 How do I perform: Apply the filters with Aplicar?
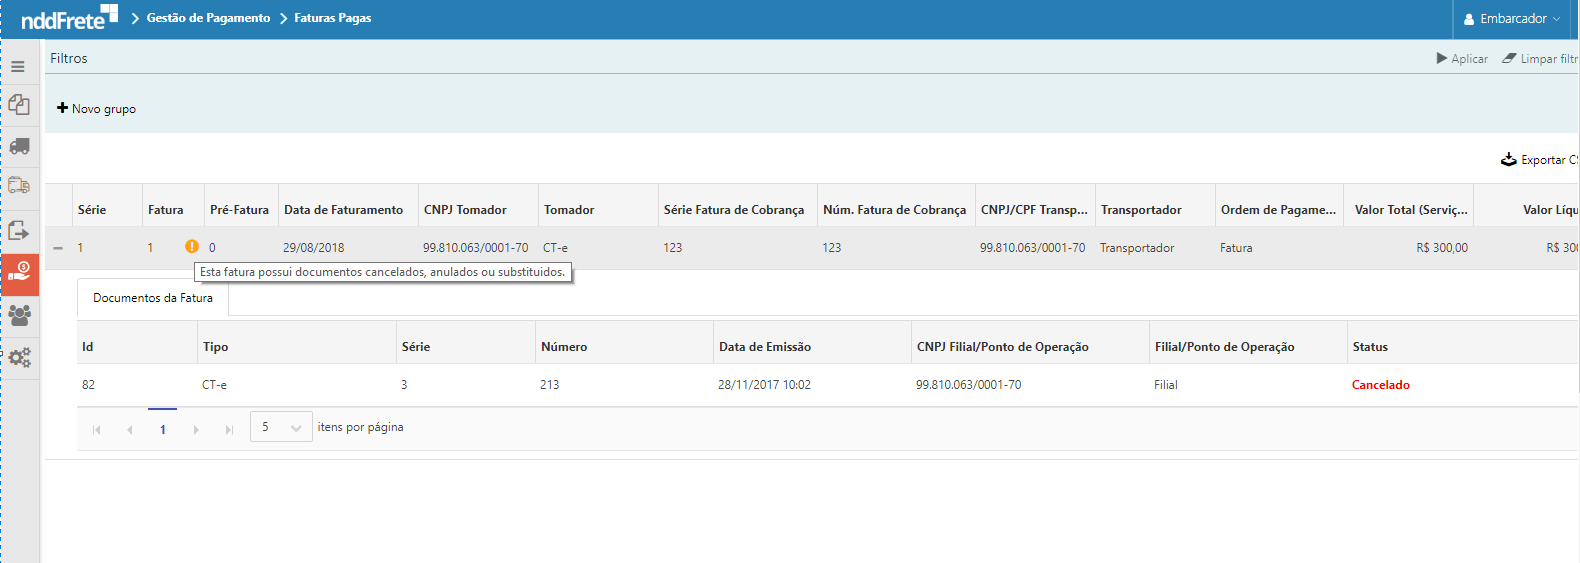point(1462,59)
